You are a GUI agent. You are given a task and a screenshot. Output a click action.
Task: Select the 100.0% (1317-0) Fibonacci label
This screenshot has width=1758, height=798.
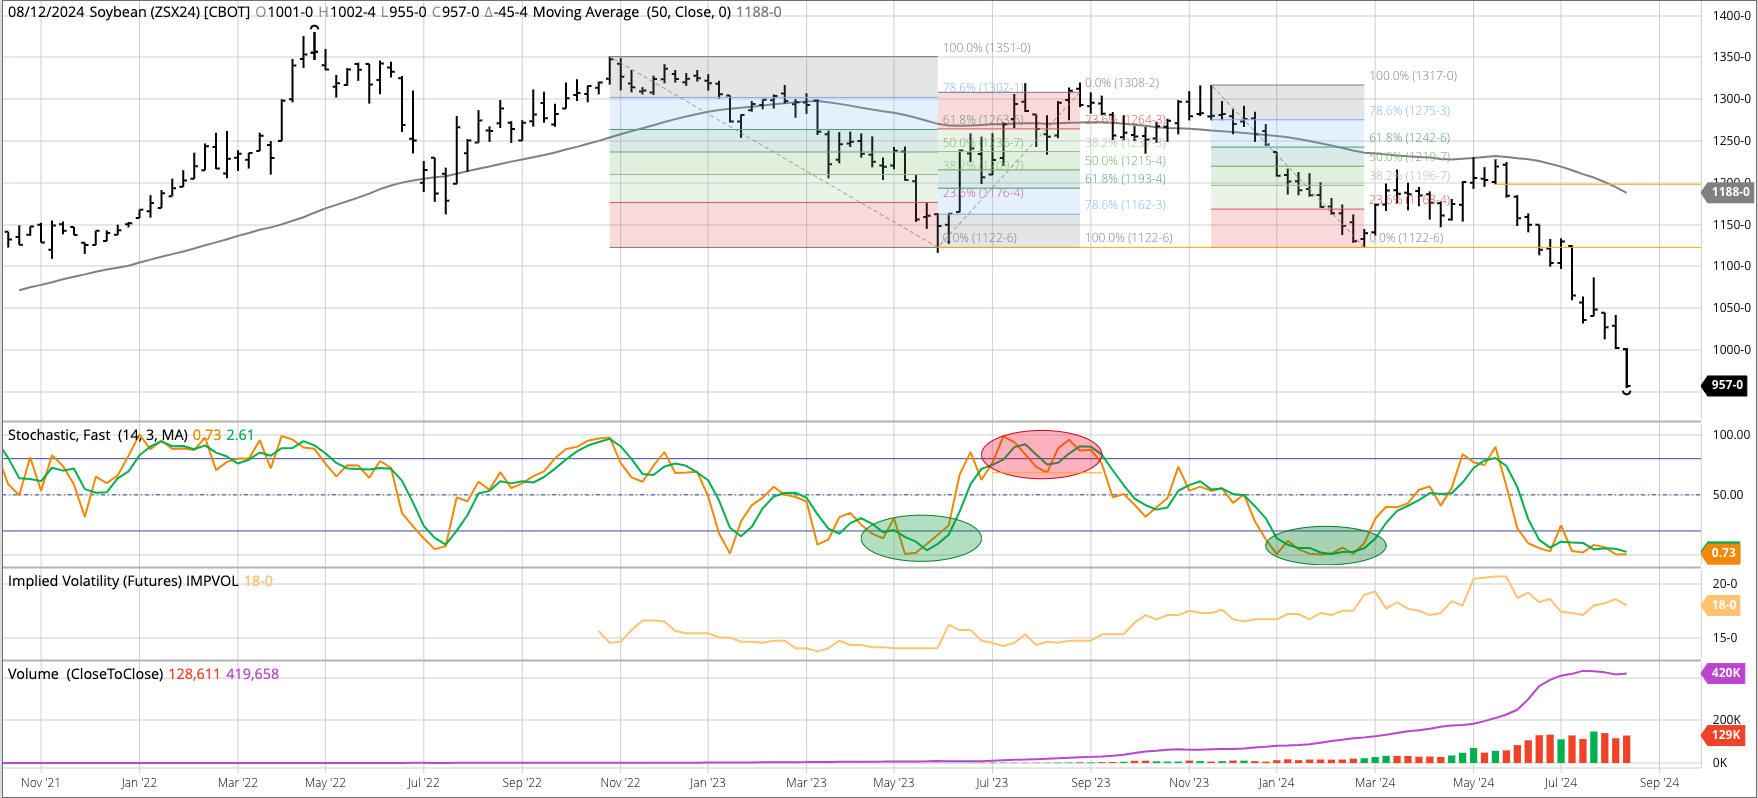tap(1412, 76)
